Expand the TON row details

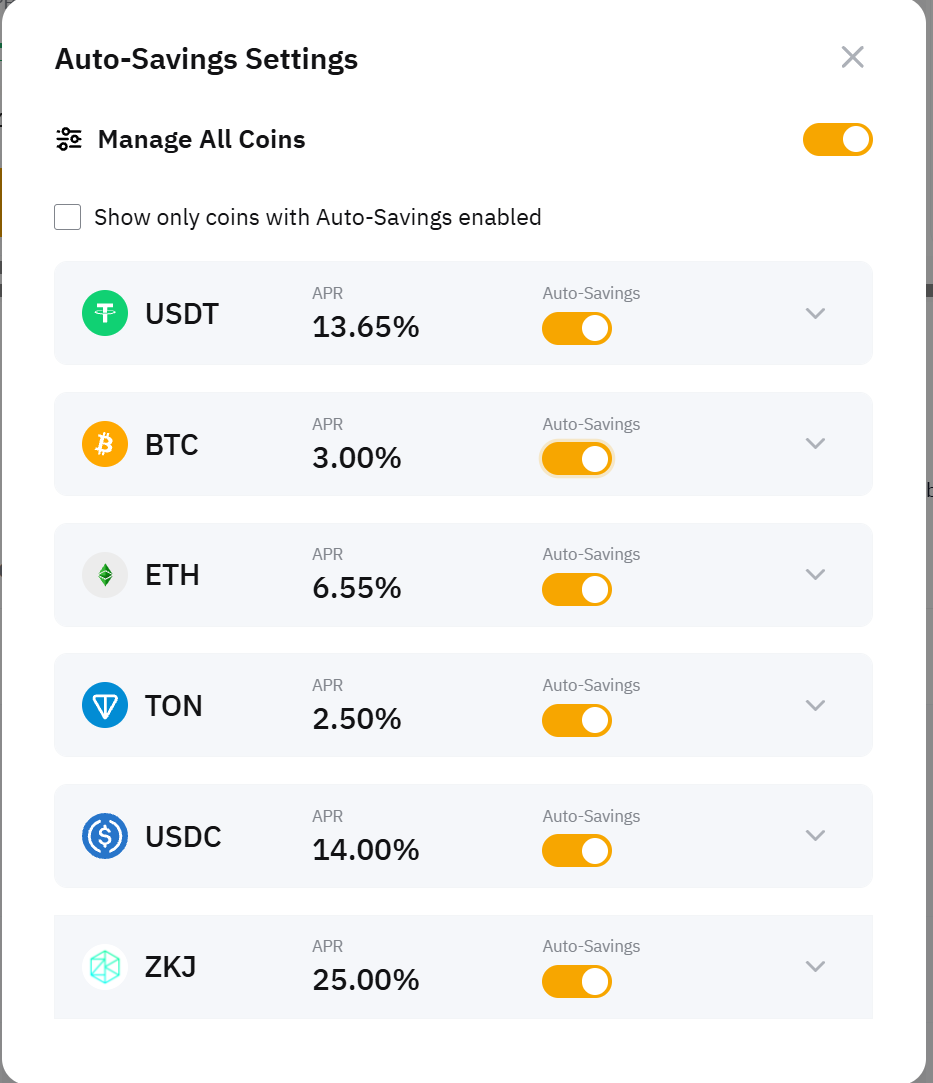point(815,705)
